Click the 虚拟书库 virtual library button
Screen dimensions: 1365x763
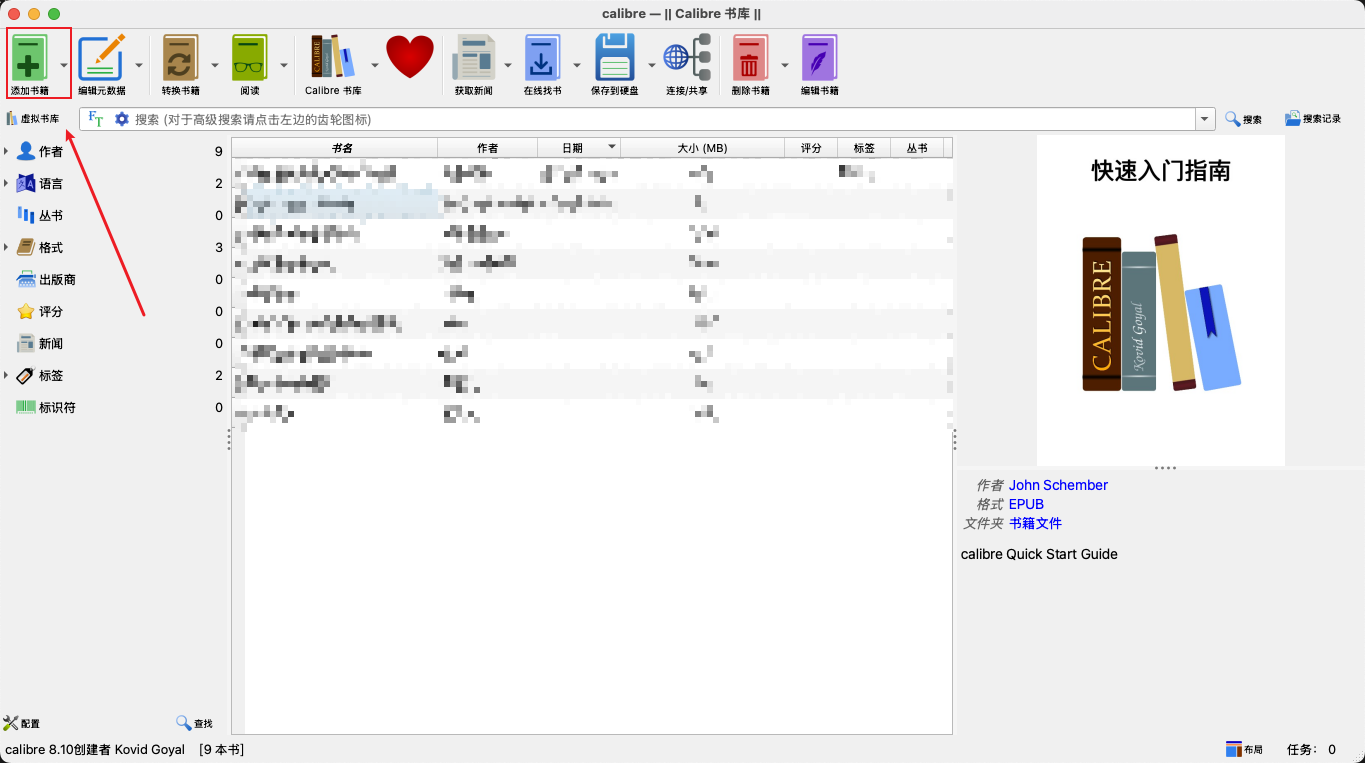click(x=40, y=118)
